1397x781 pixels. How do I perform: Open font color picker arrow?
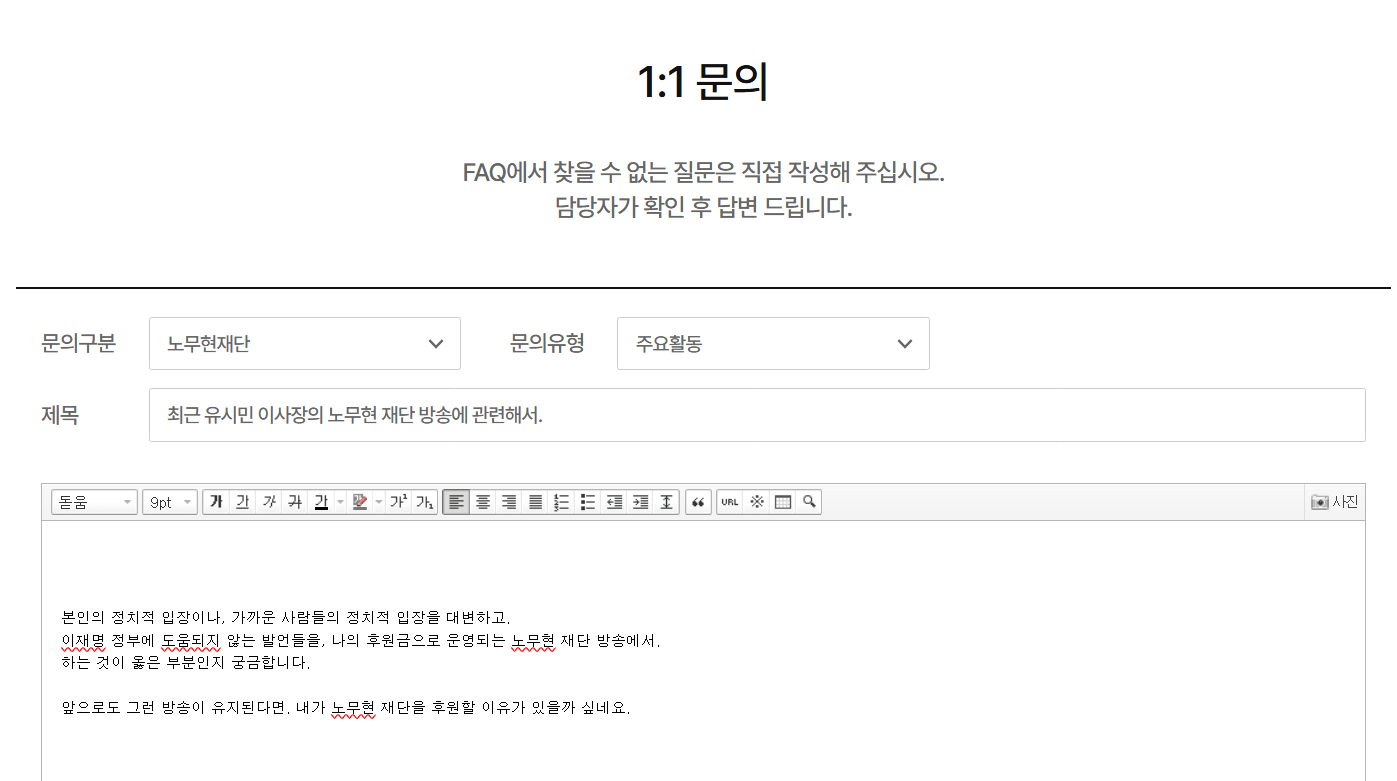coord(340,502)
